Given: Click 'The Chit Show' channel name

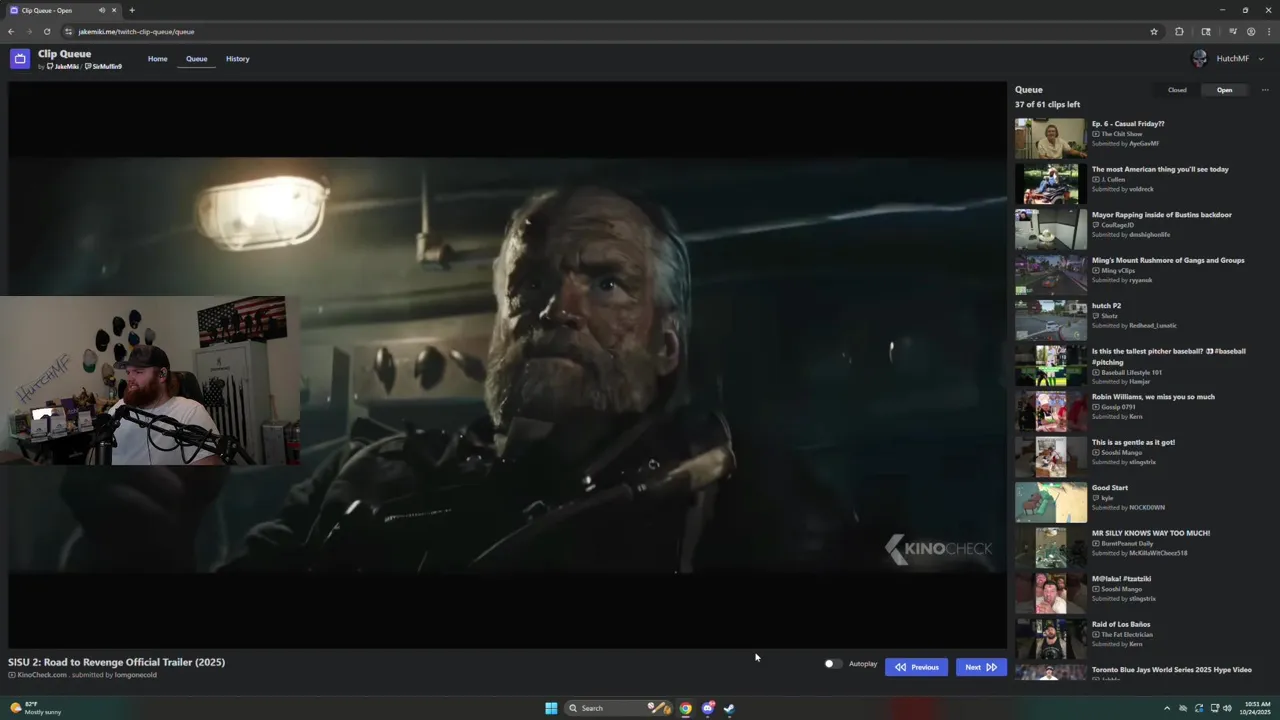Looking at the screenshot, I should (1121, 134).
